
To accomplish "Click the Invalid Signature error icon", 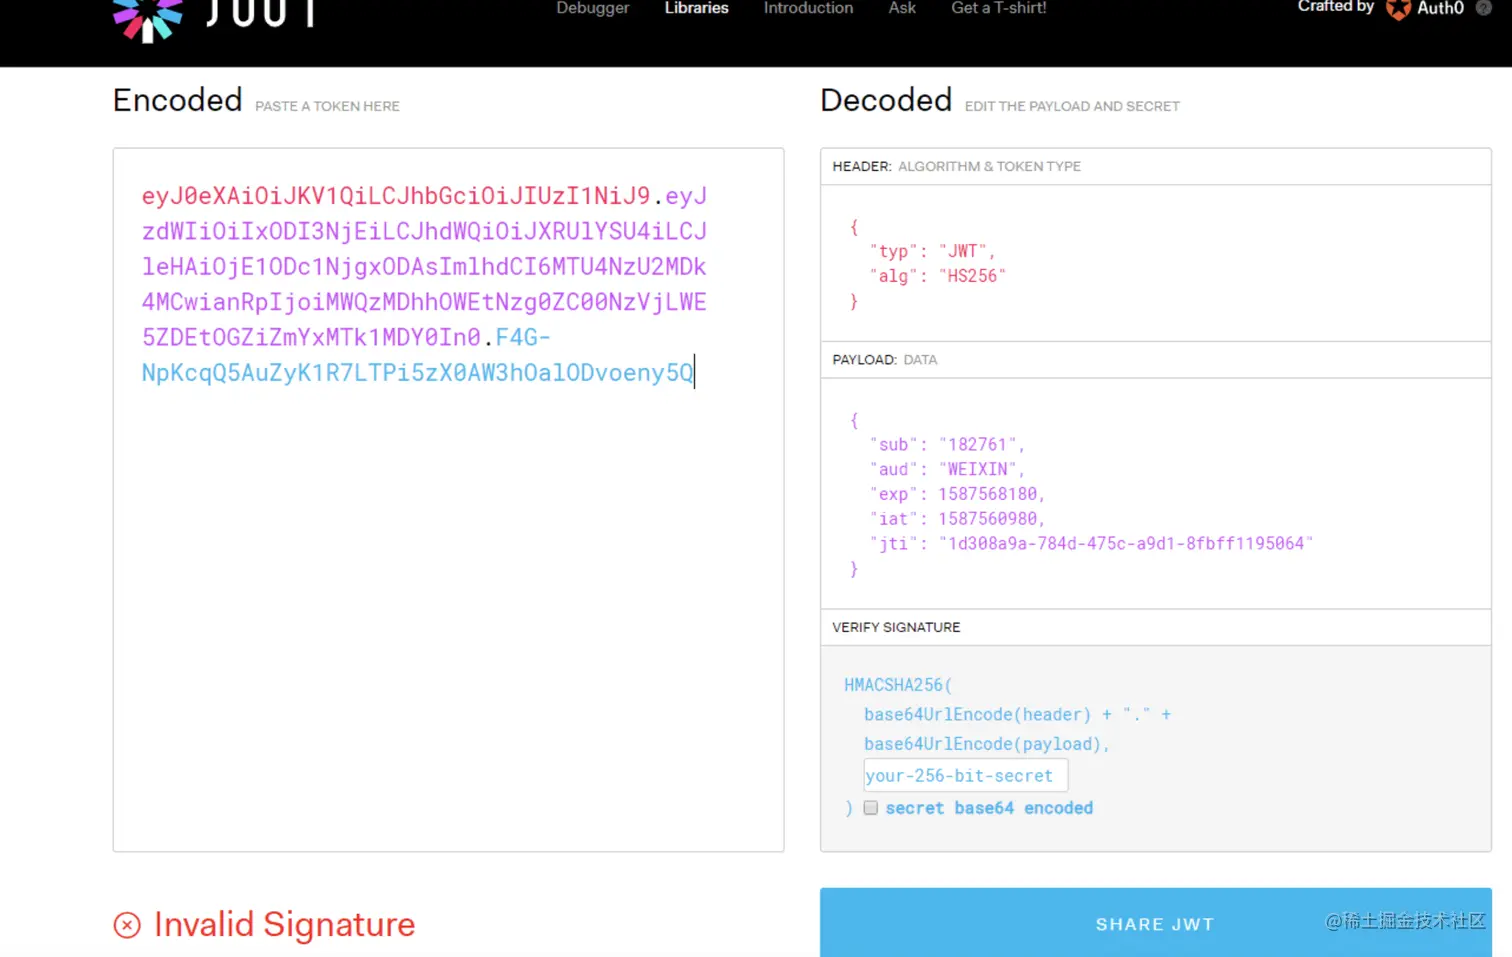I will (x=127, y=925).
